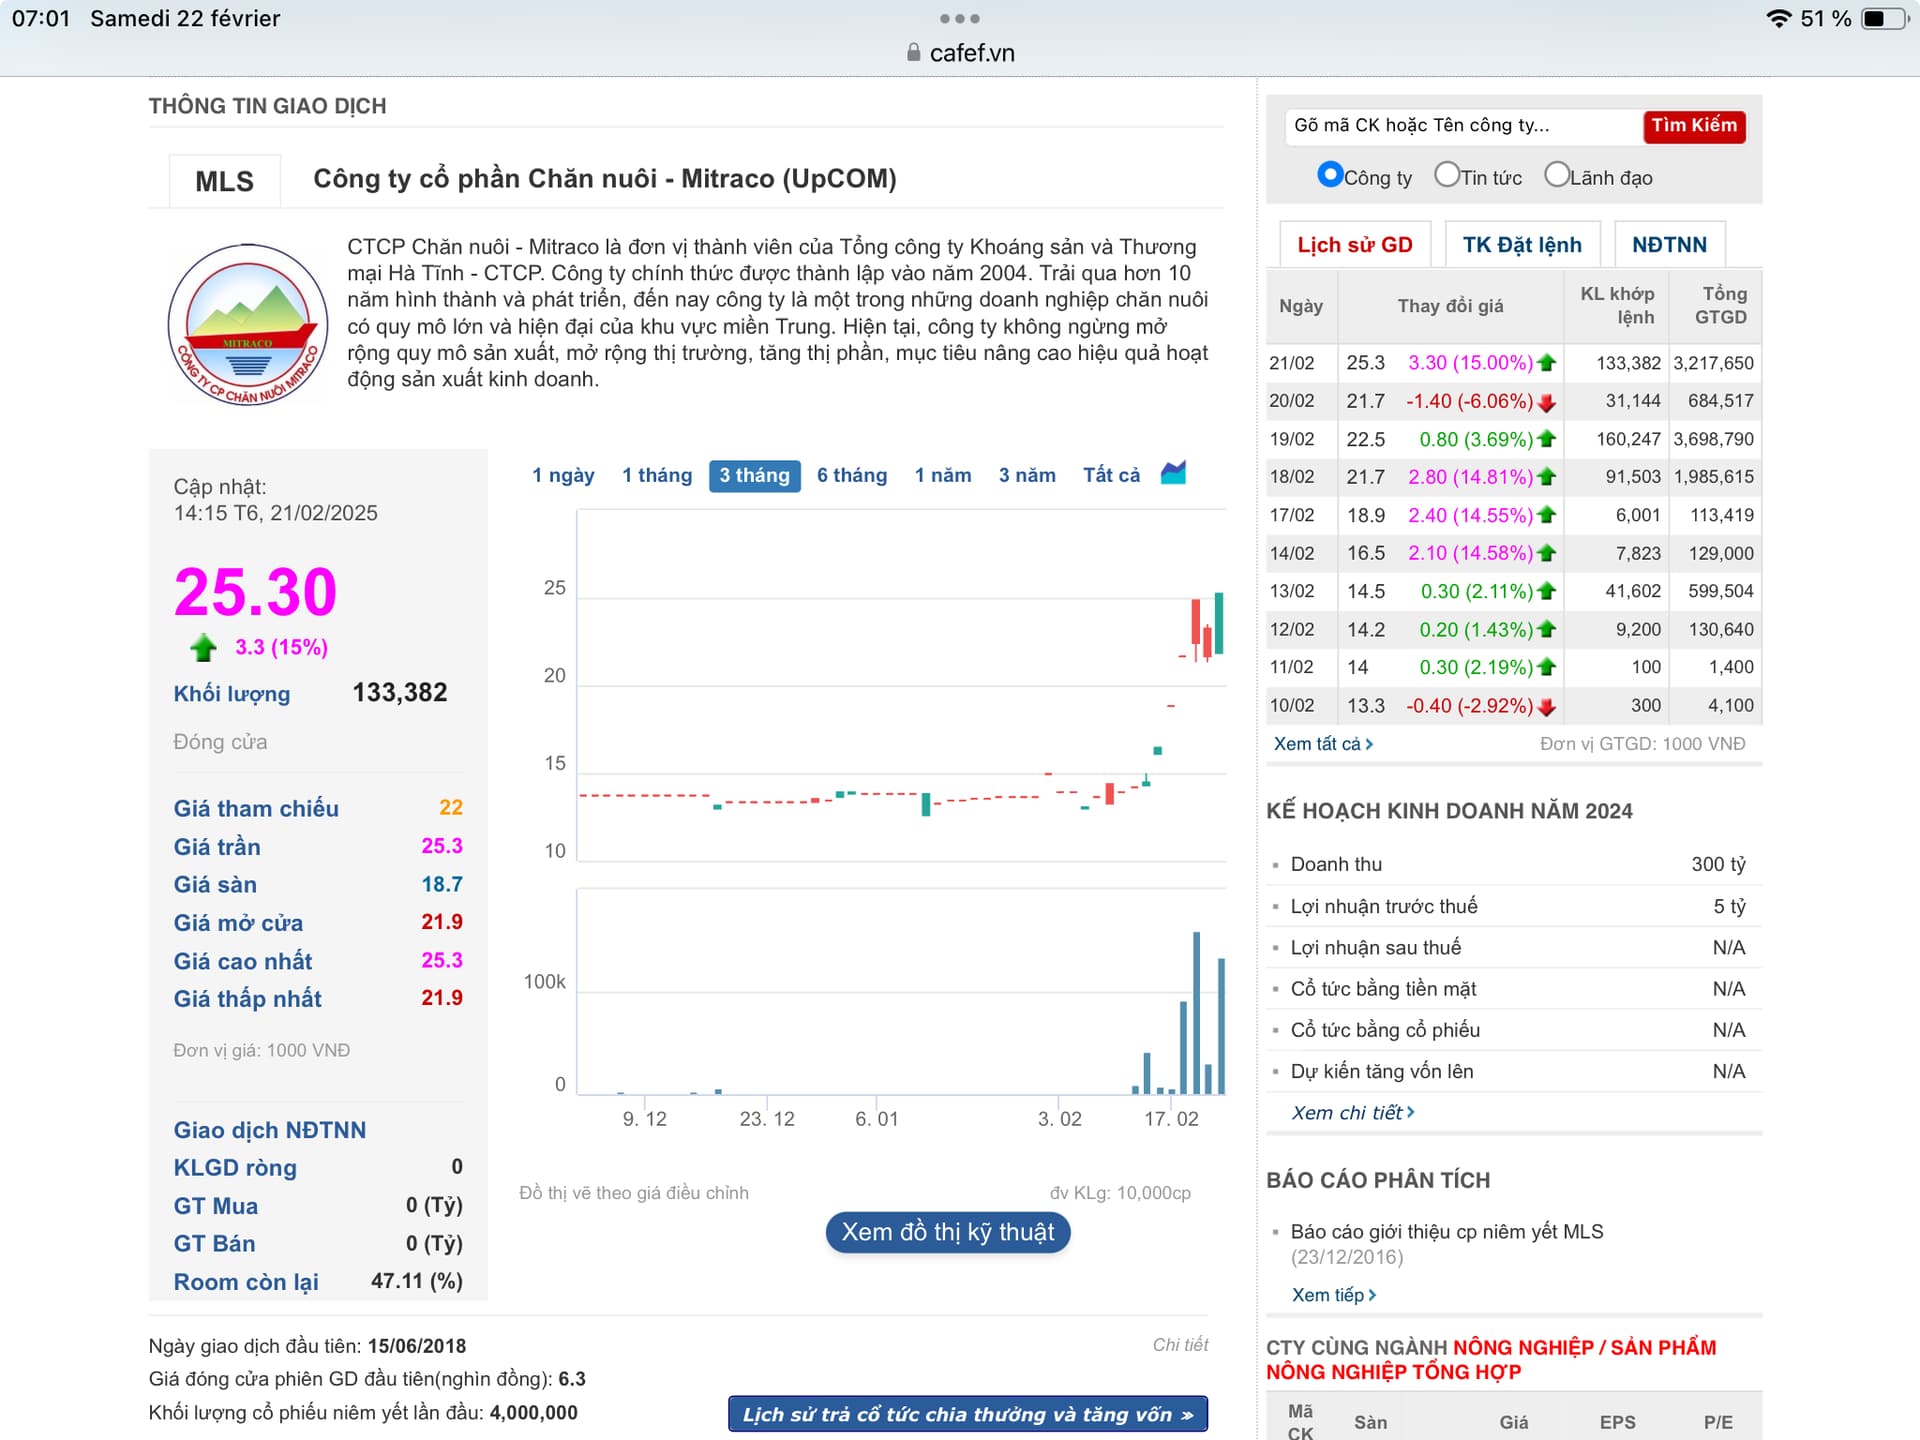
Task: Click the green up arrow for 18/02
Action: (1547, 477)
